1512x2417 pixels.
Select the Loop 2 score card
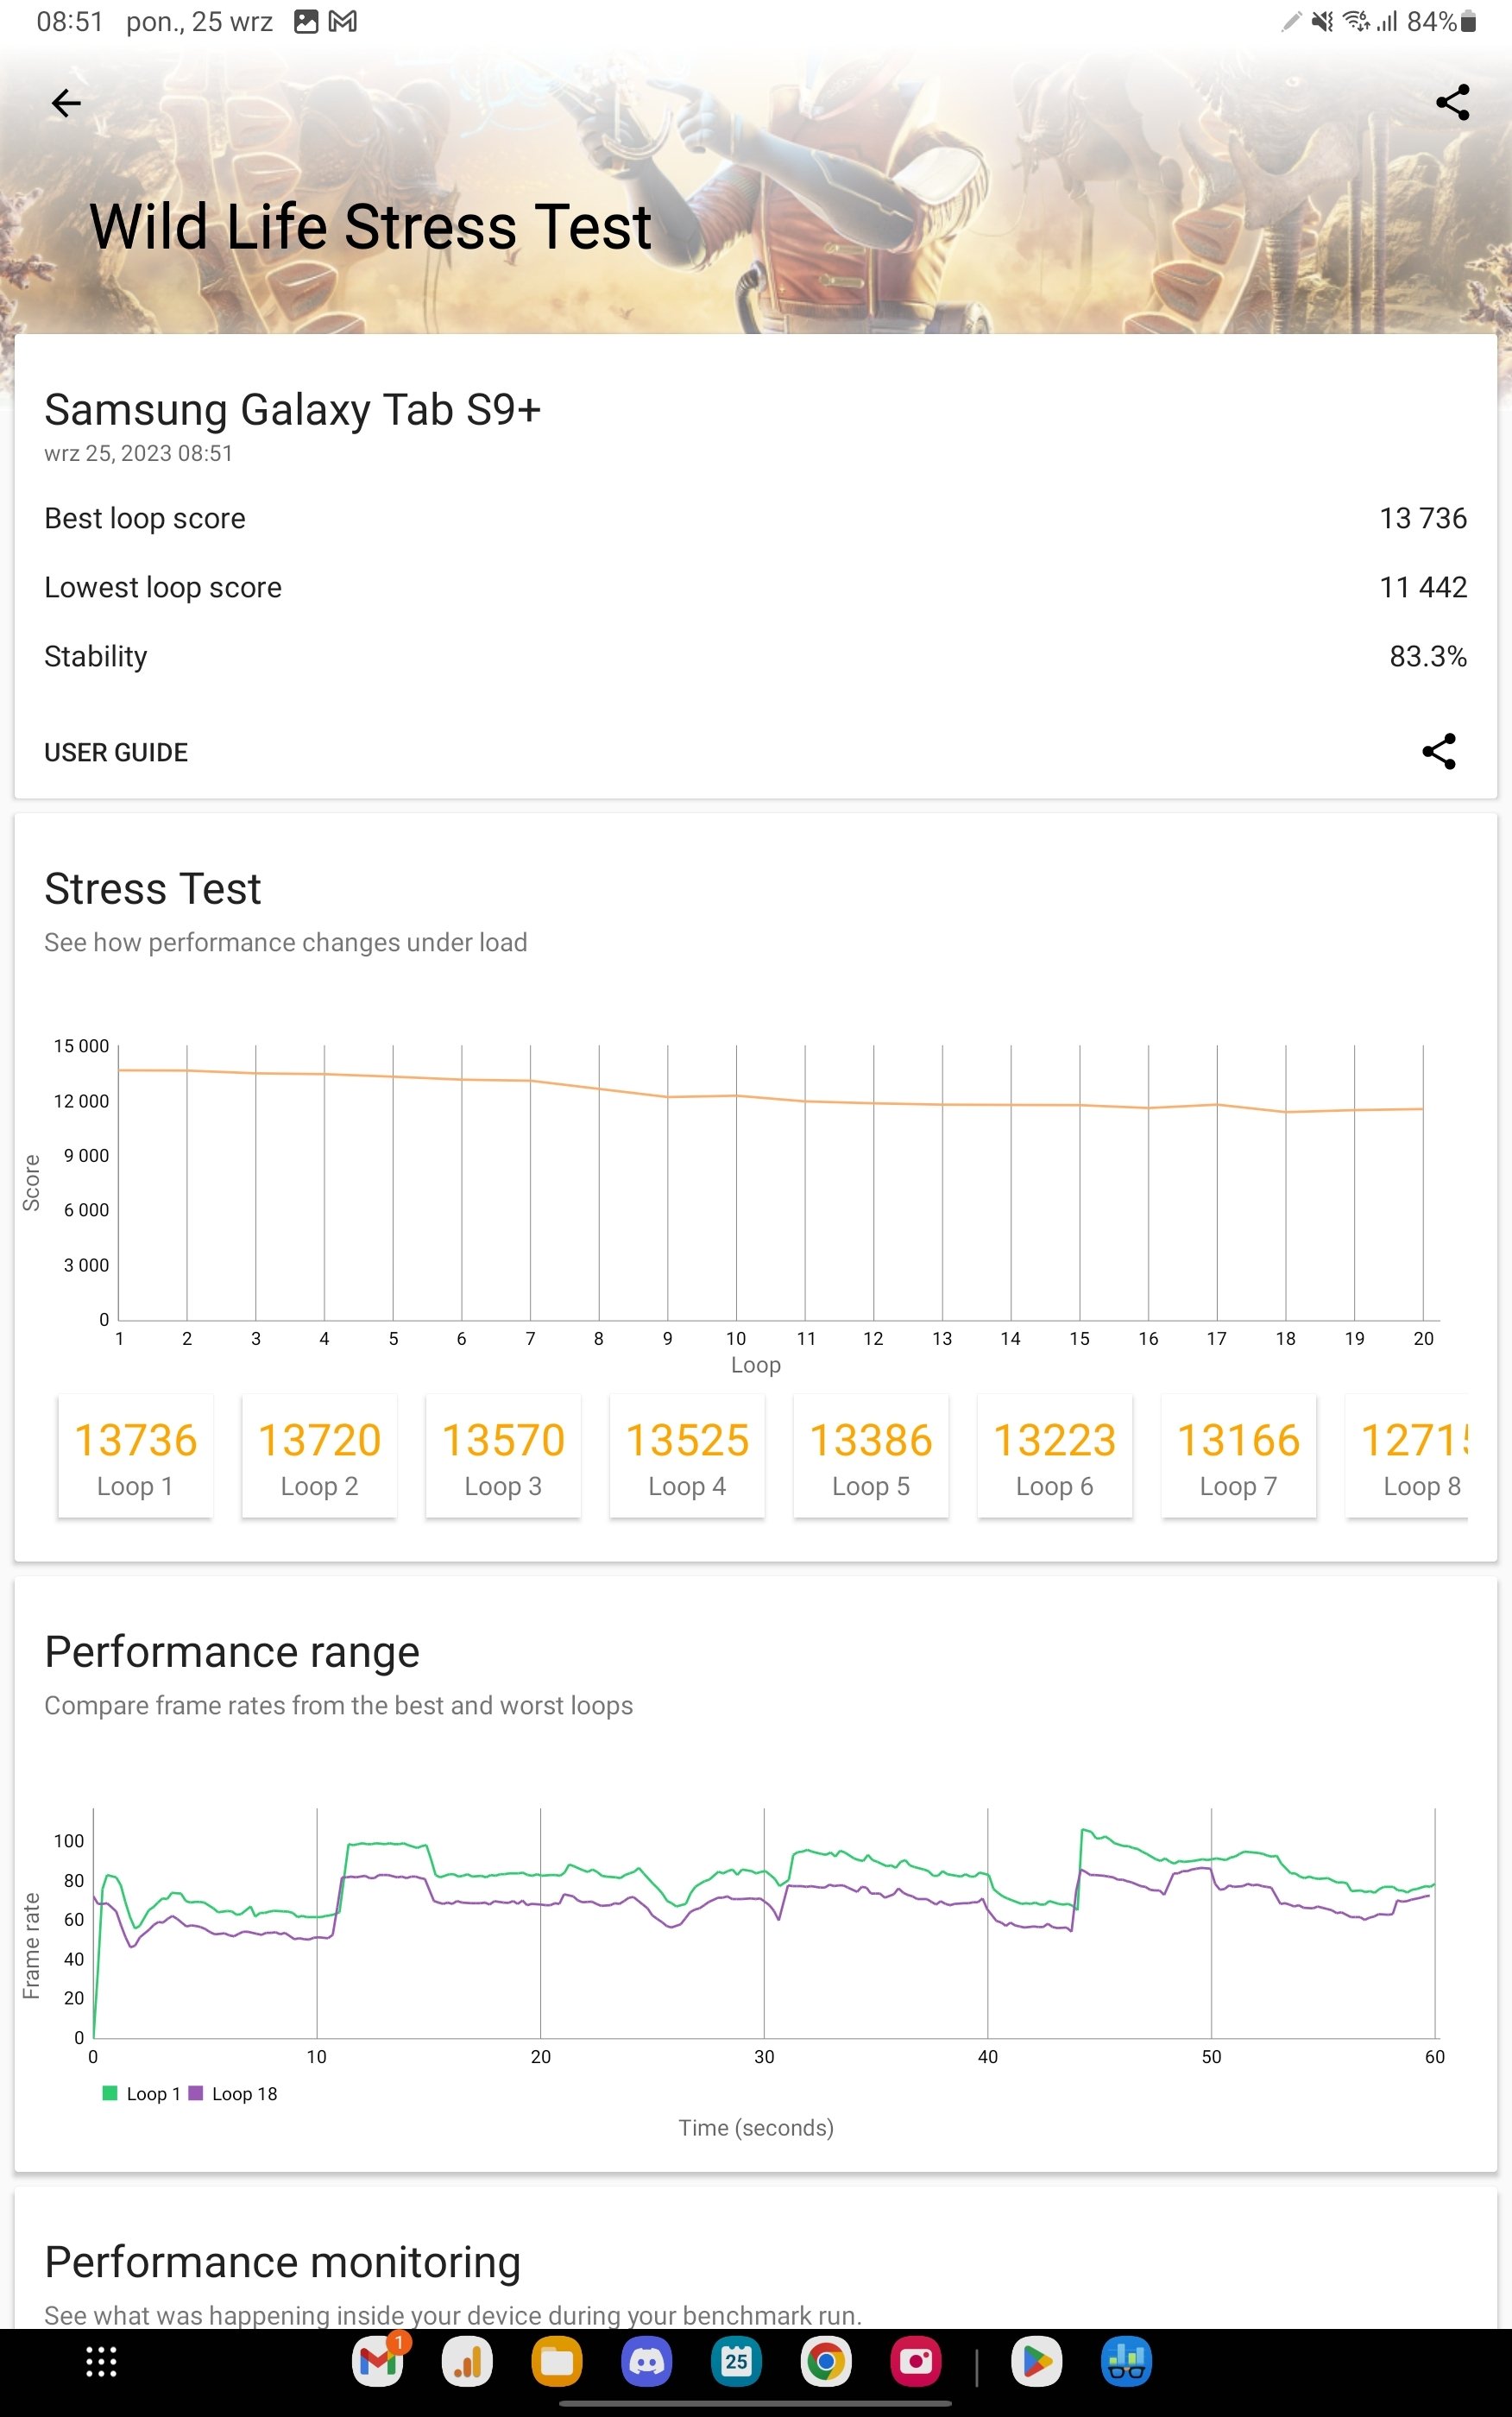pos(319,1456)
